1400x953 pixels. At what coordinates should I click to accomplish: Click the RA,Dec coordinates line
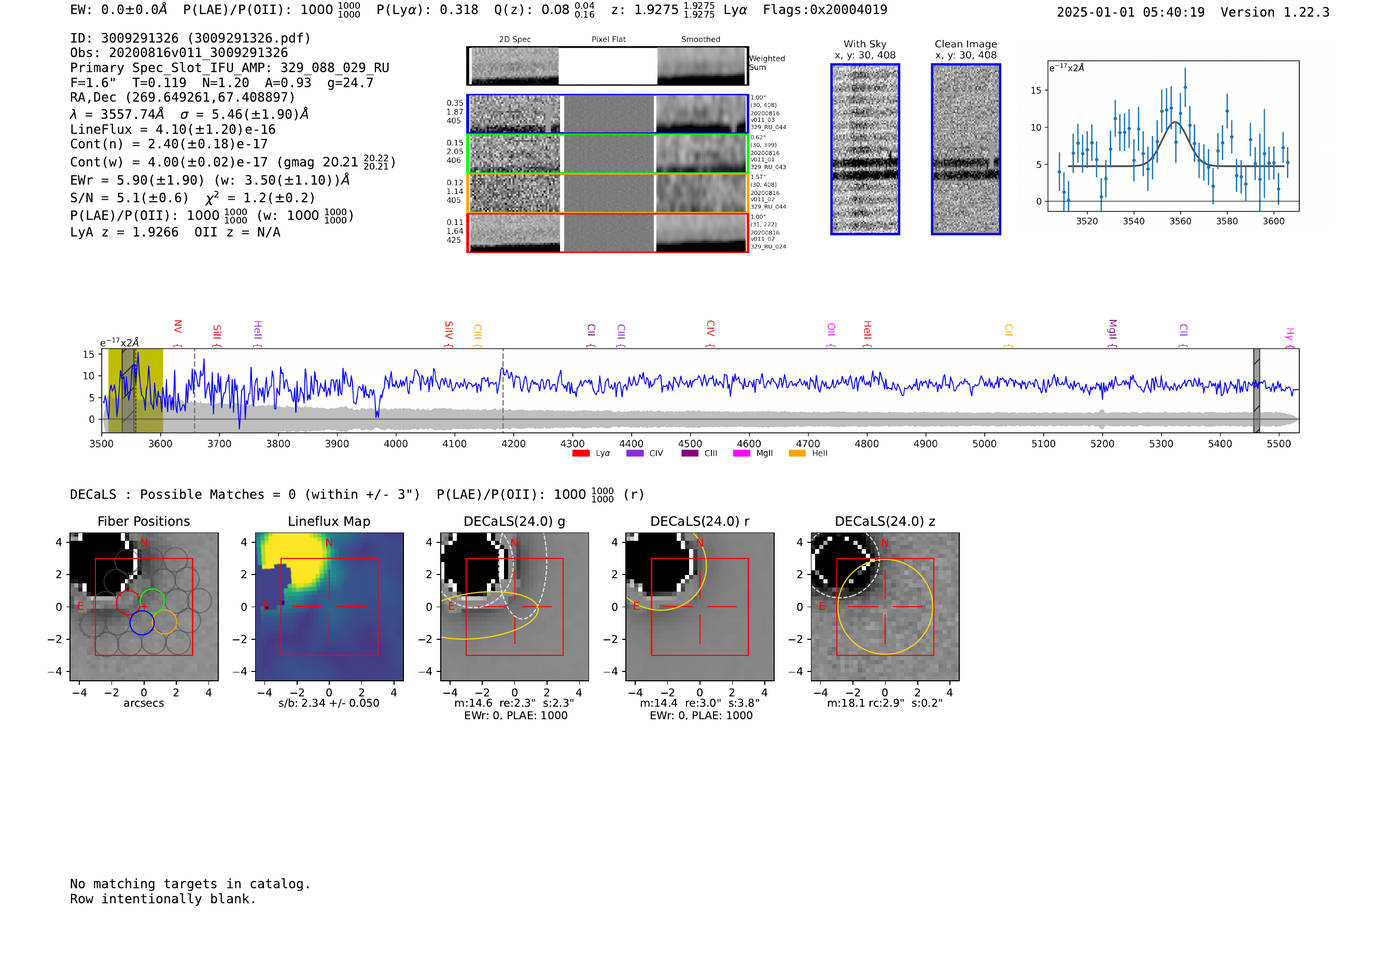pyautogui.click(x=182, y=97)
